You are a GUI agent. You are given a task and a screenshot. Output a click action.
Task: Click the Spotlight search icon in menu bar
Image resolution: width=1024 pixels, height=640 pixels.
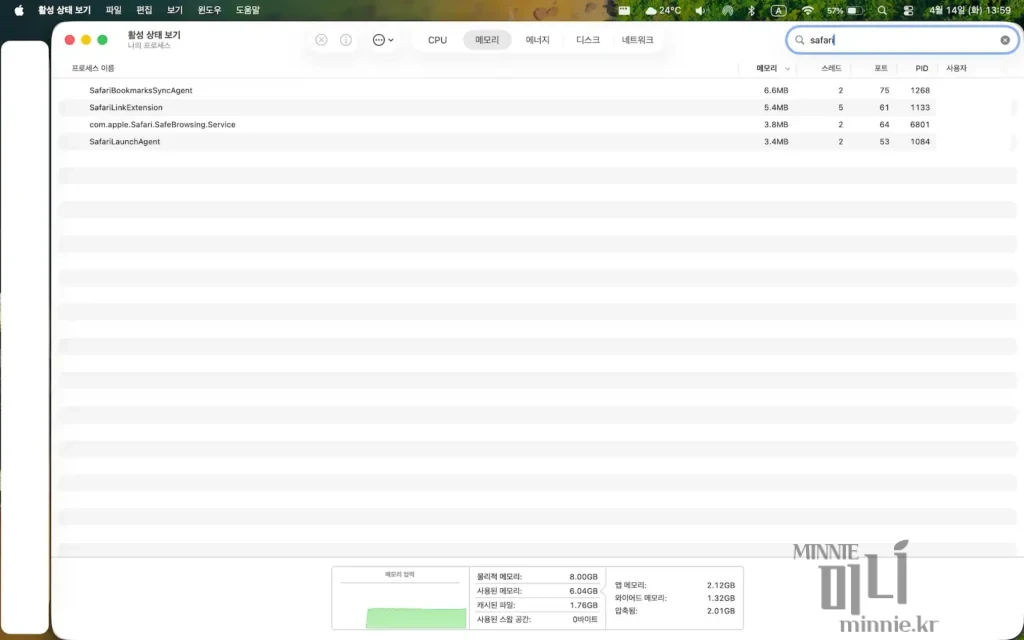coord(881,10)
